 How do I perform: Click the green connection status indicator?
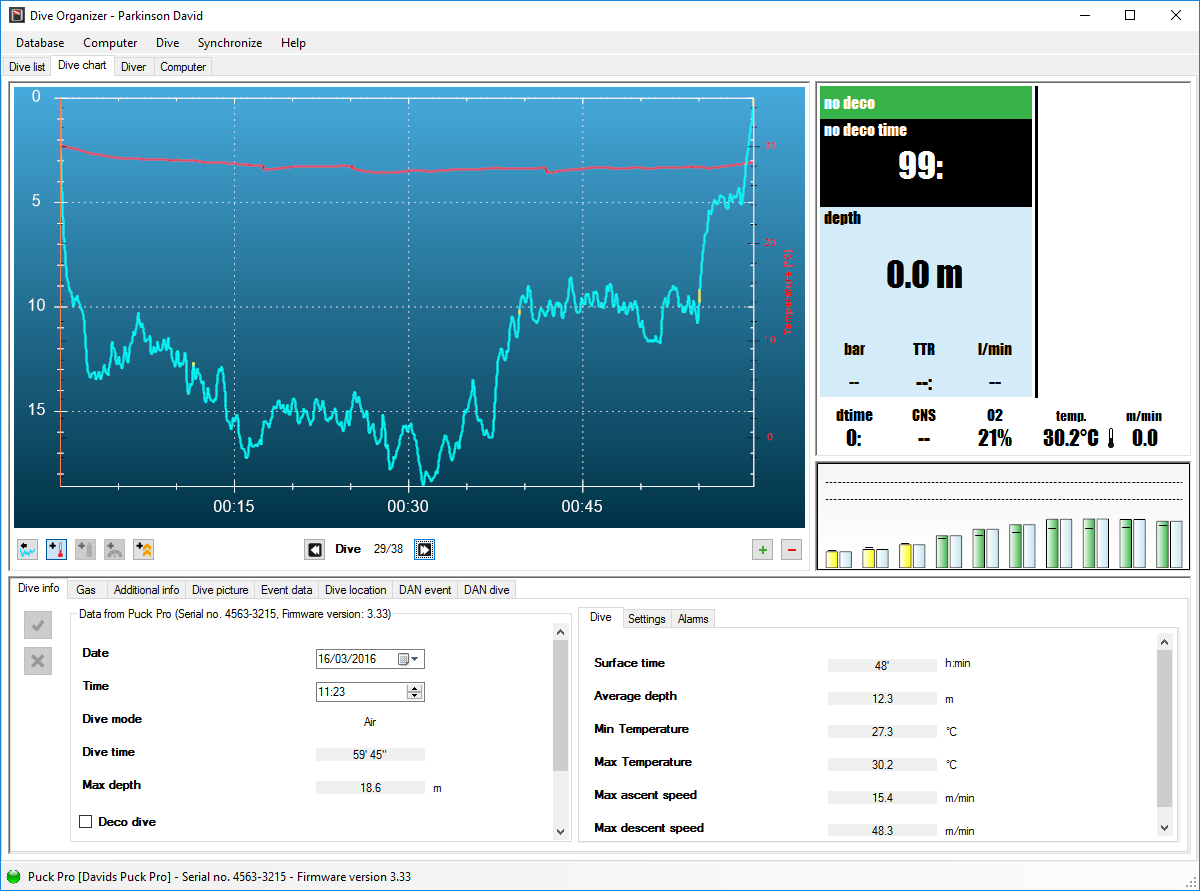click(x=13, y=877)
